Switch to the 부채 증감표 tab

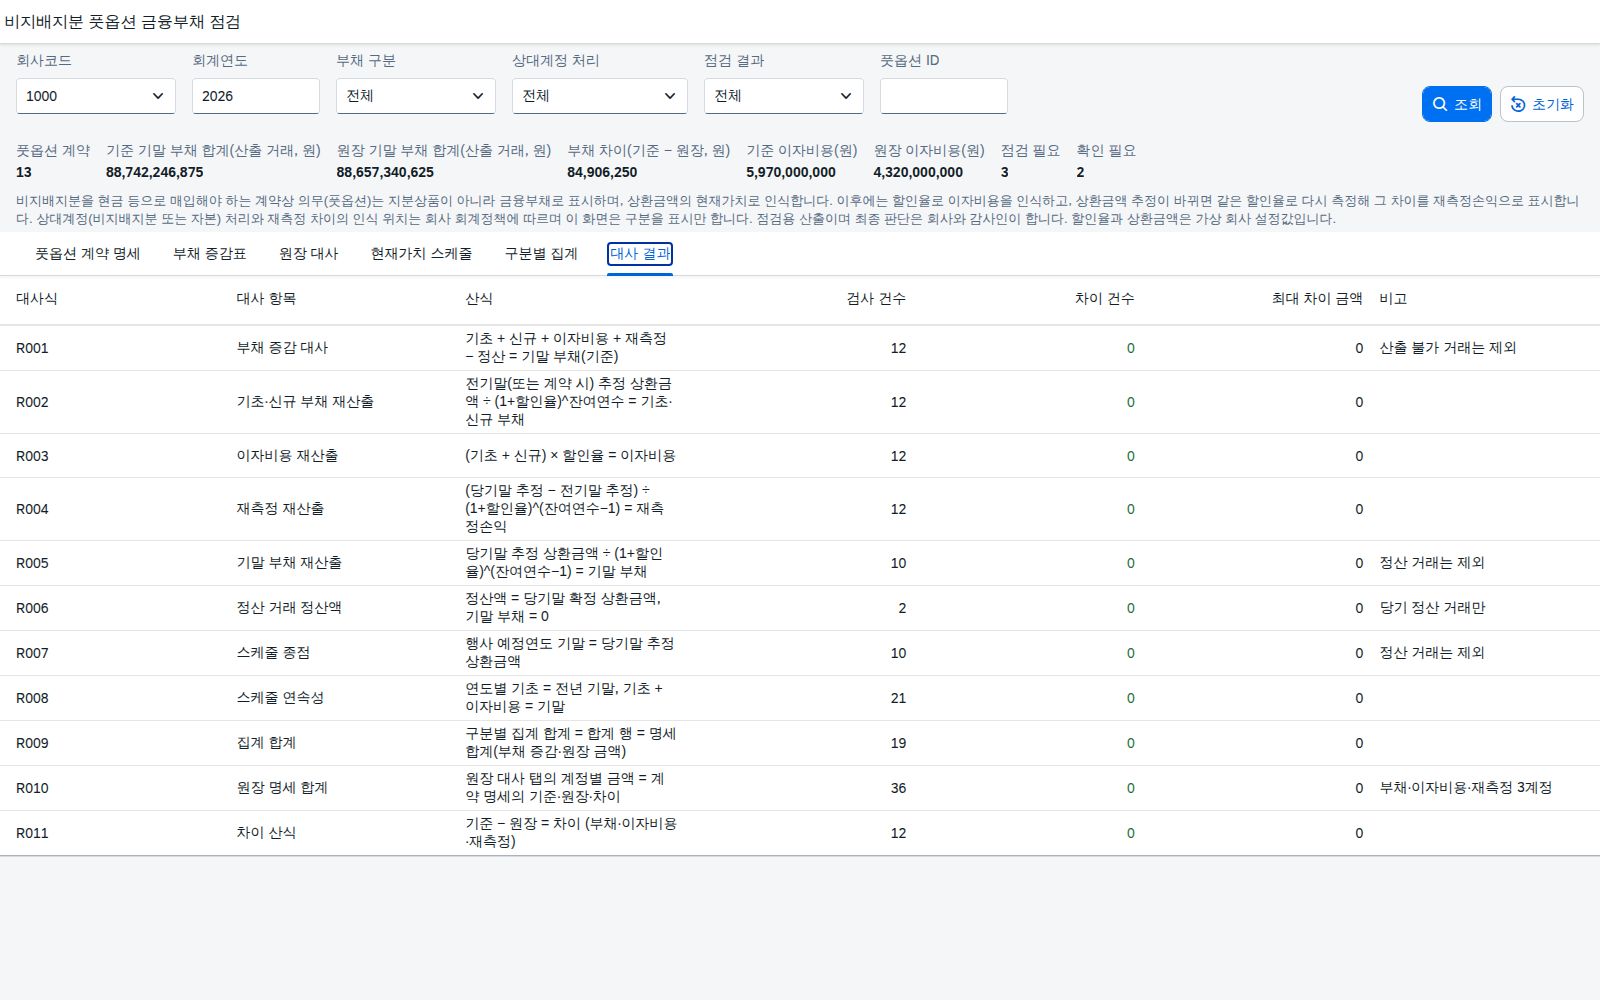tap(210, 254)
